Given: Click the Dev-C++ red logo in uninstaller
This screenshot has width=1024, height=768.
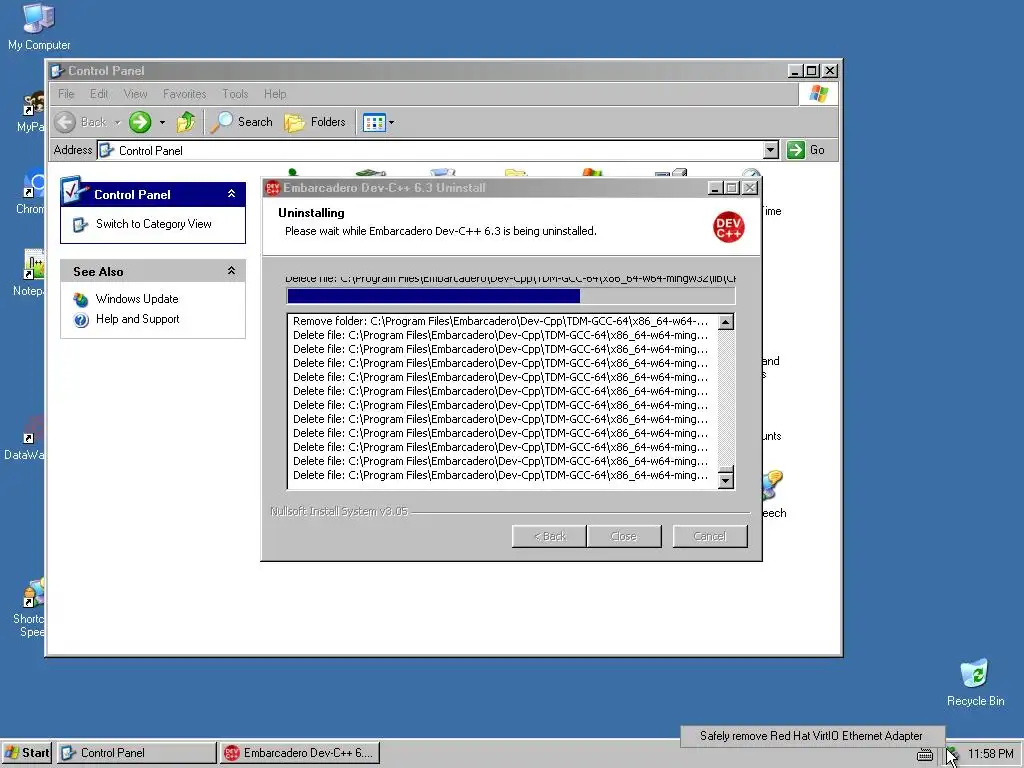Looking at the screenshot, I should pos(728,227).
